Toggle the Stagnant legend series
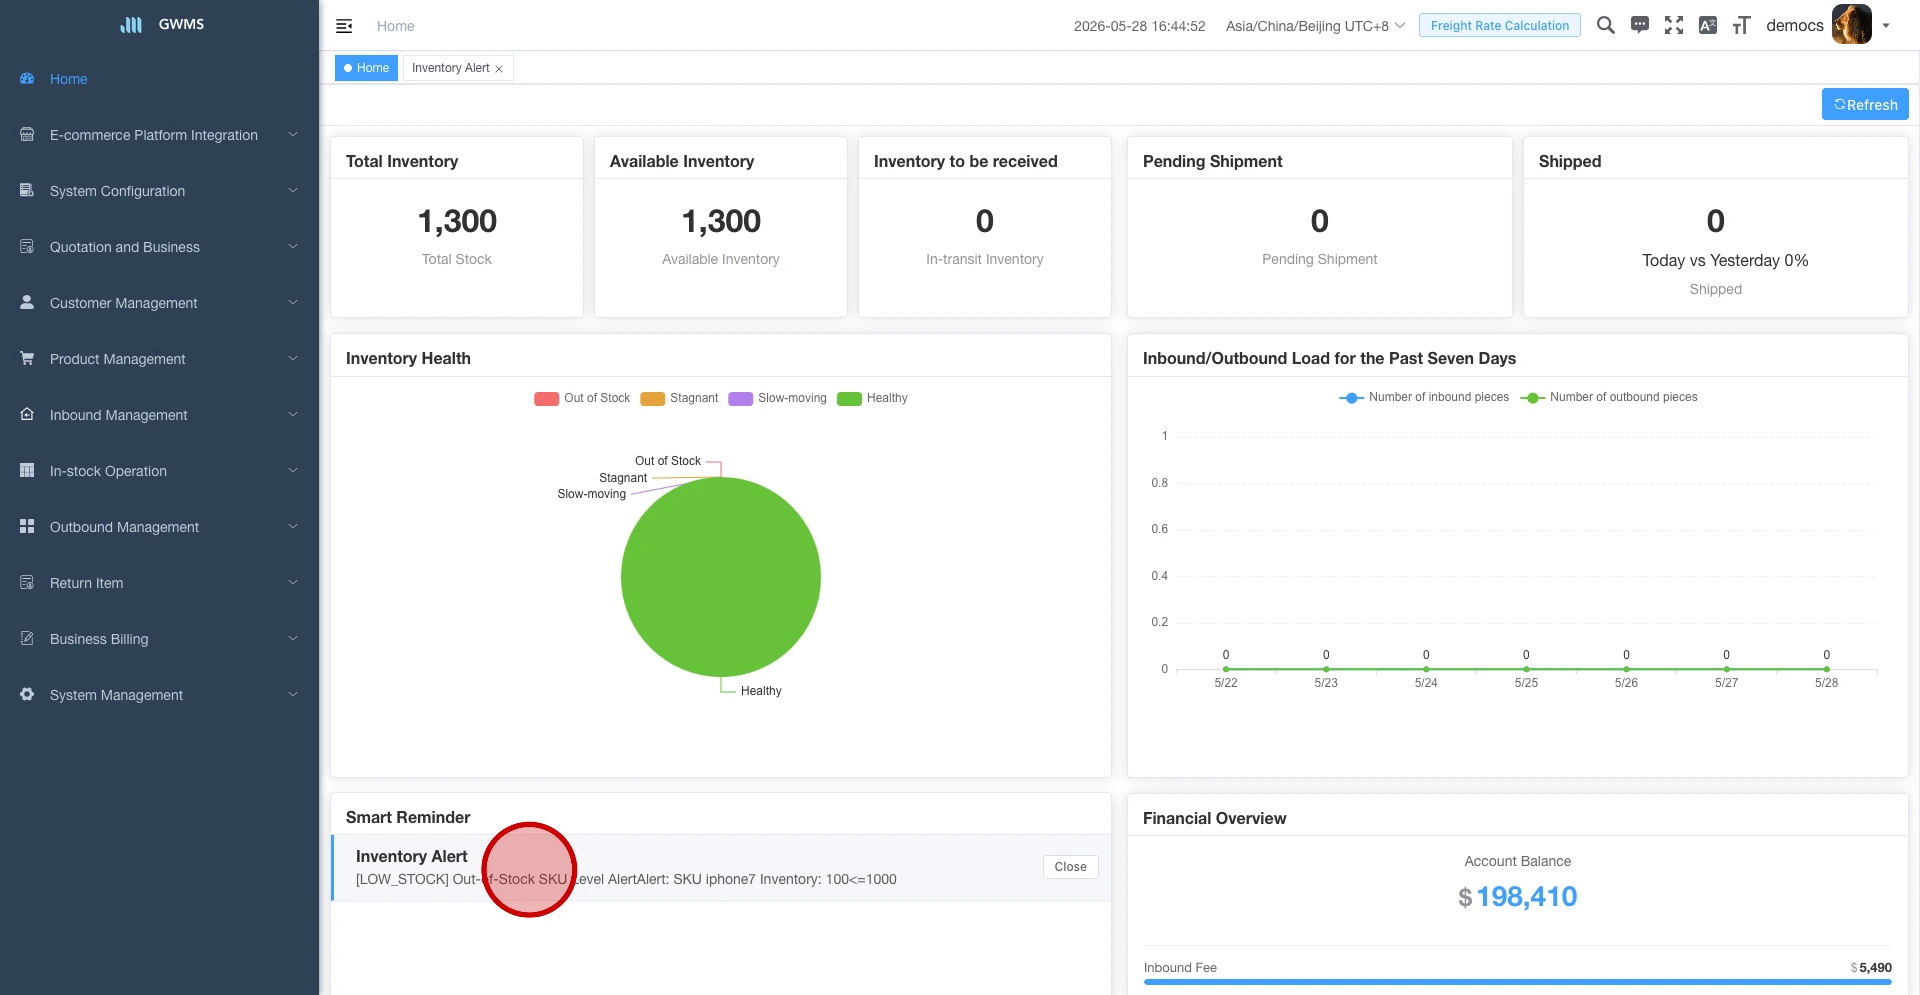The width and height of the screenshot is (1920, 995). (679, 398)
